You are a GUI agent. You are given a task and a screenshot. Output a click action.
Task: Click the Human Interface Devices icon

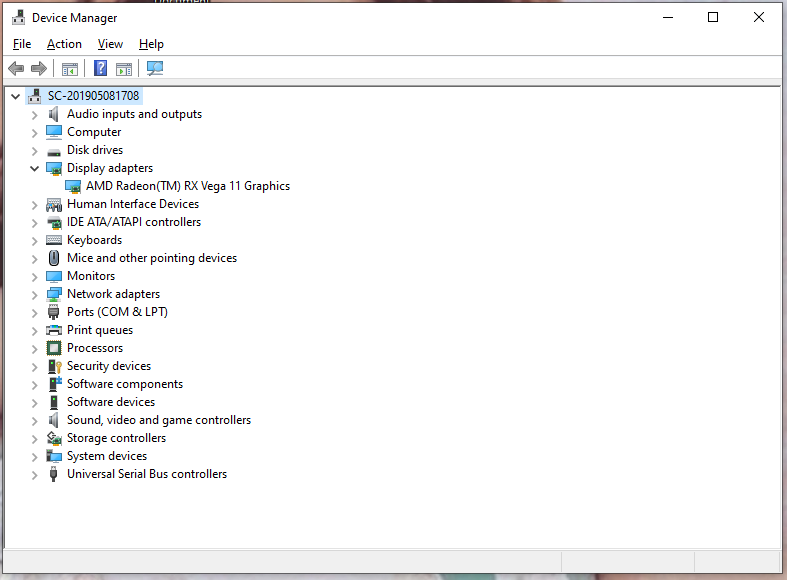54,204
